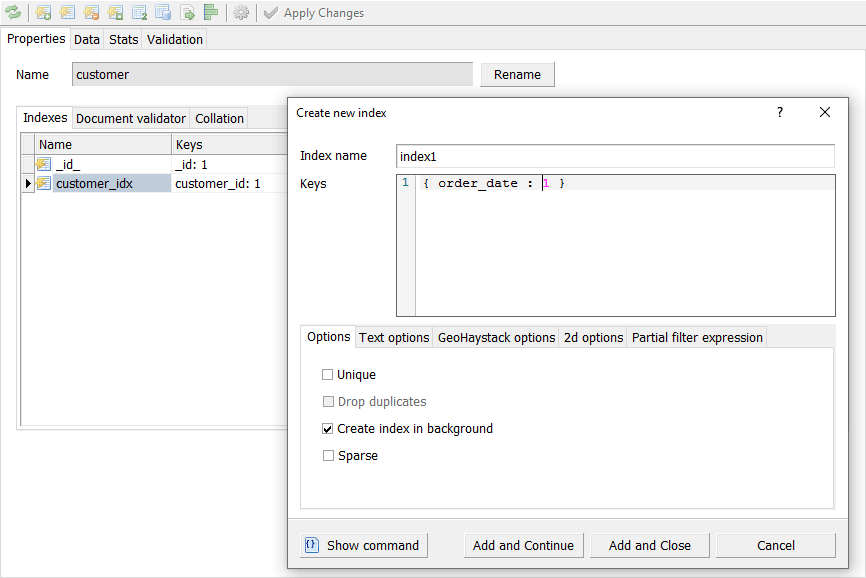
Task: Toggle the Sparse checkbox
Action: coord(328,456)
